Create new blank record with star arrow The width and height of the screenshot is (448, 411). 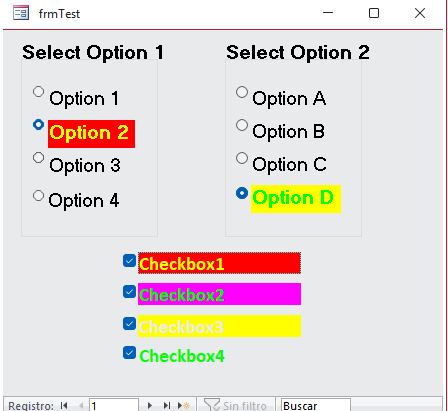(x=184, y=406)
